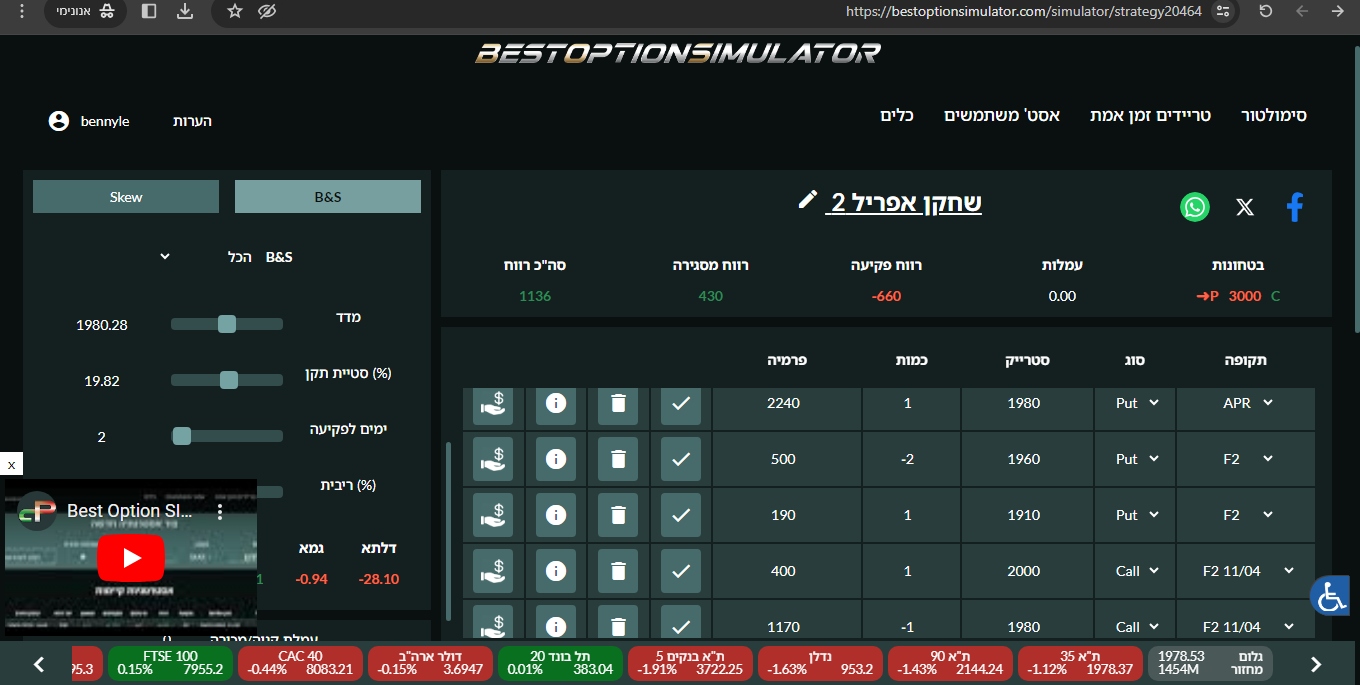Open info for 1910 Put row
The image size is (1360, 685).
pyautogui.click(x=556, y=515)
